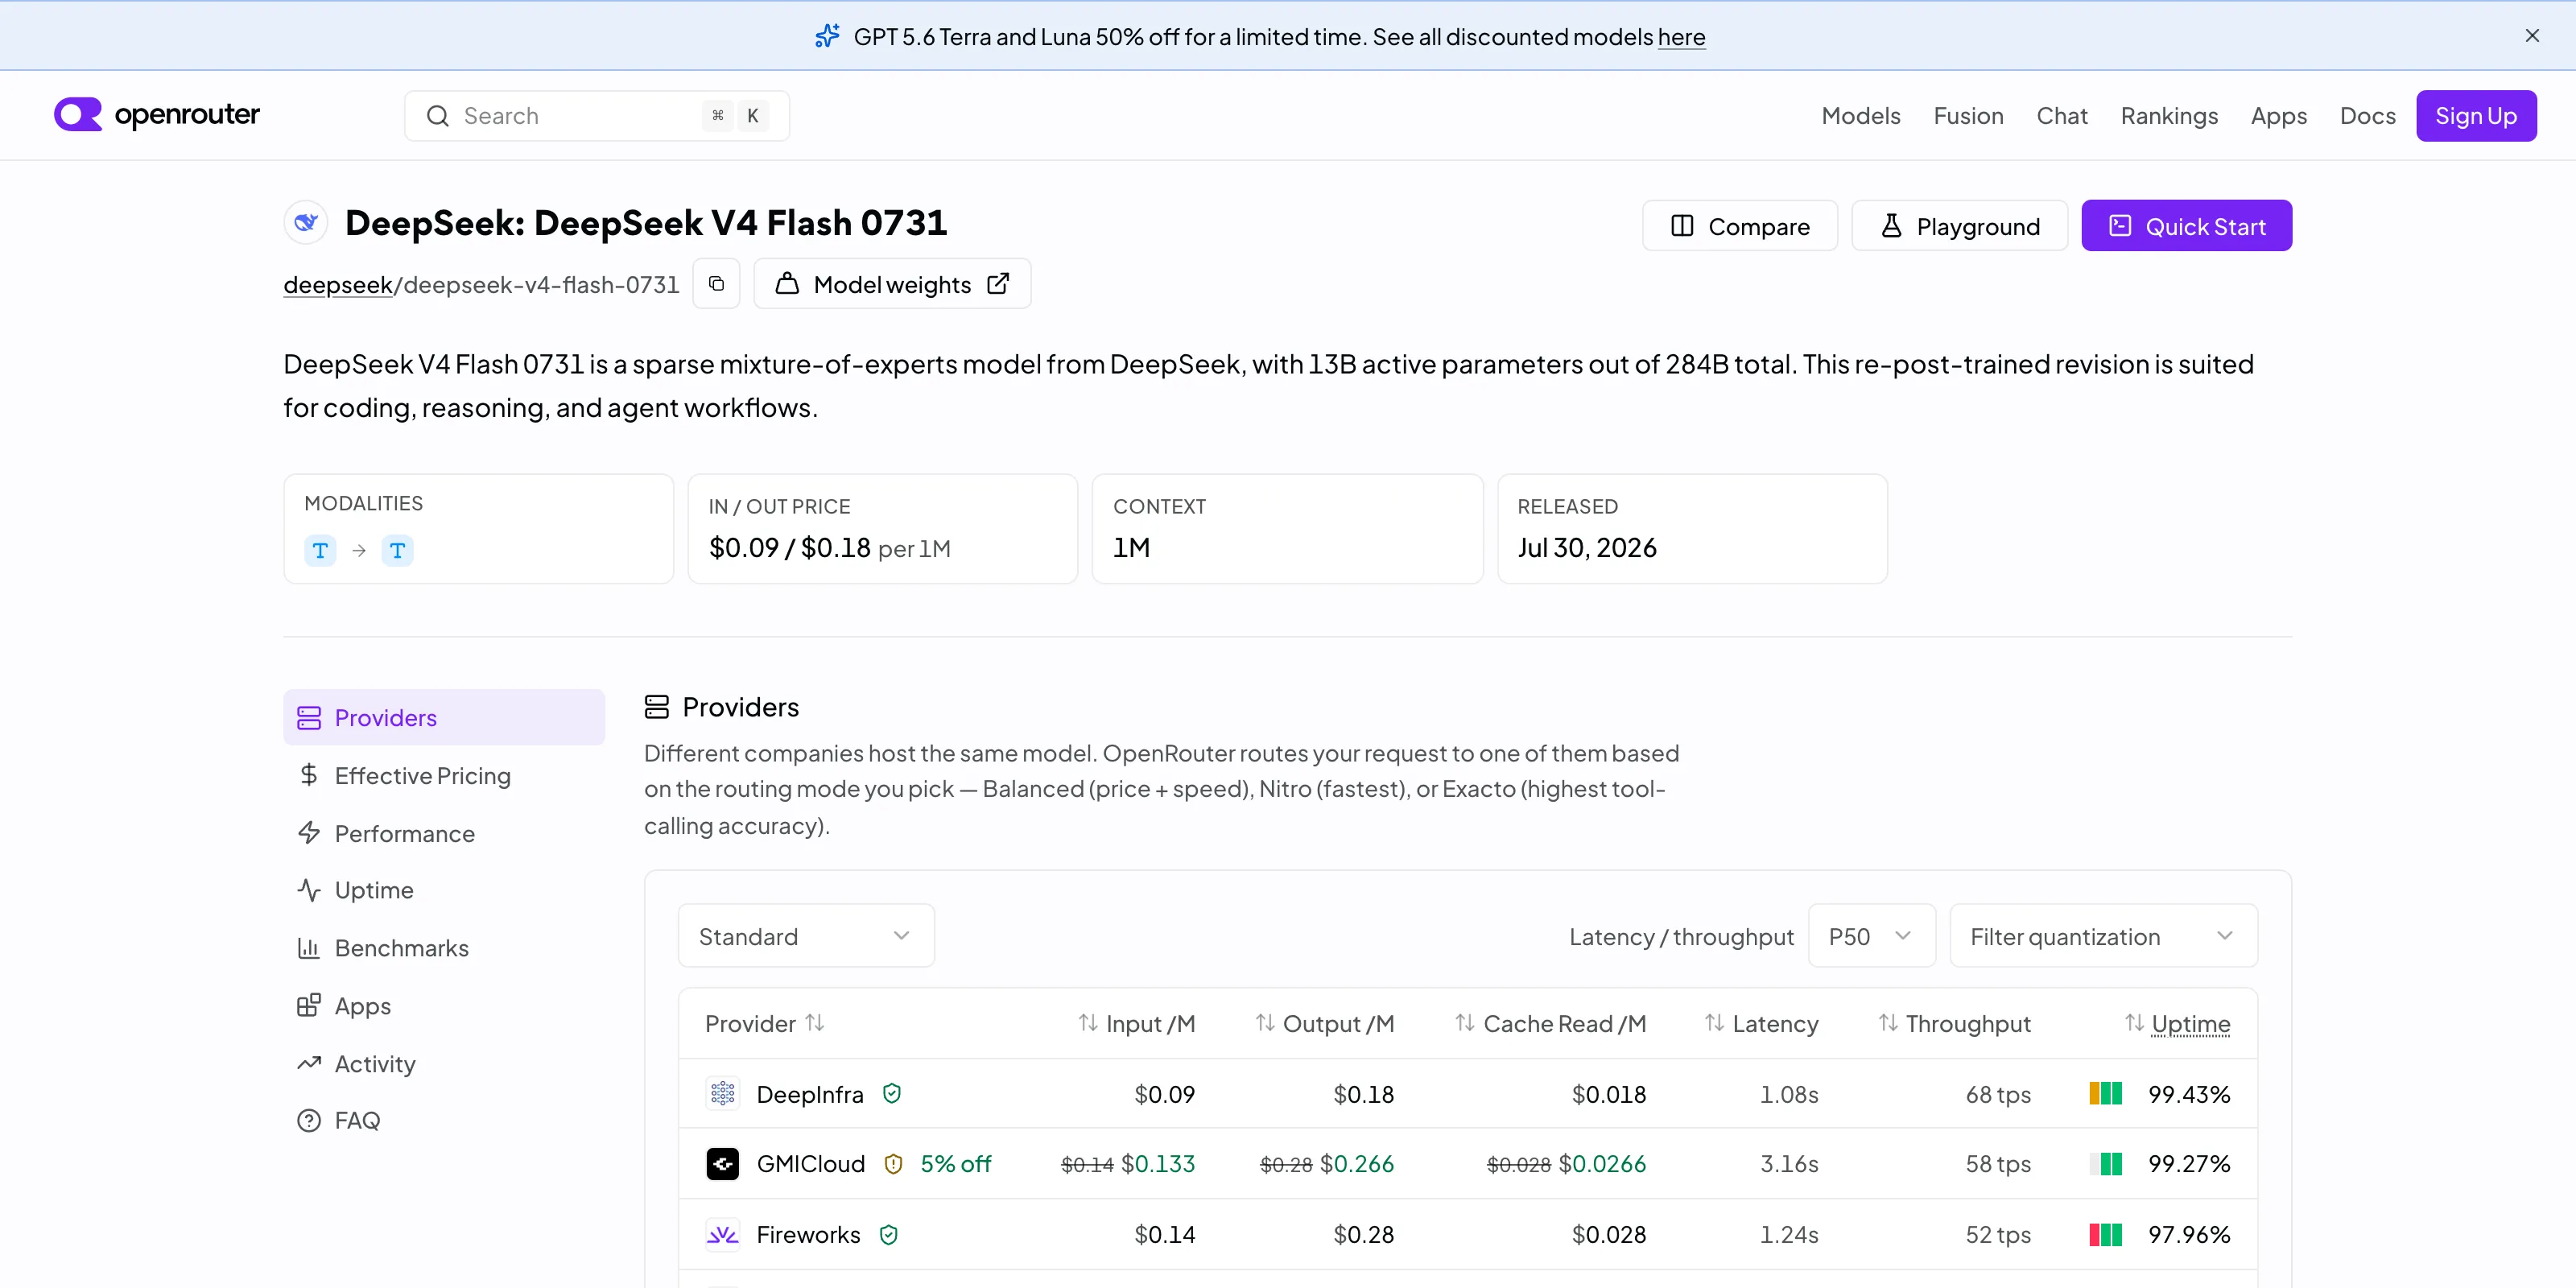Open Rankings in top navigation

click(x=2169, y=116)
